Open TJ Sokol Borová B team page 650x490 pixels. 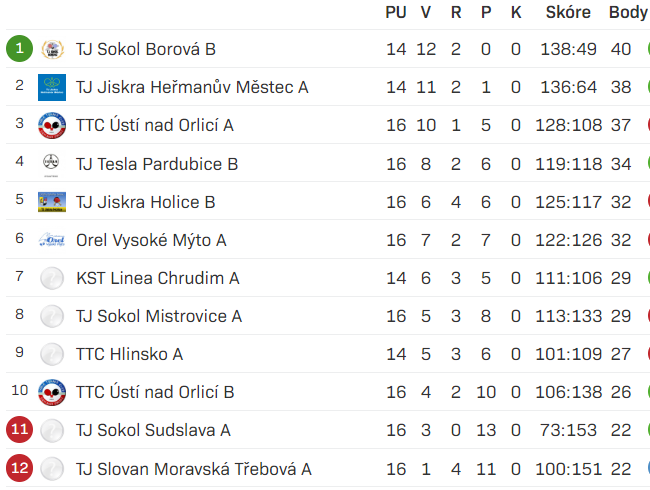tap(146, 49)
